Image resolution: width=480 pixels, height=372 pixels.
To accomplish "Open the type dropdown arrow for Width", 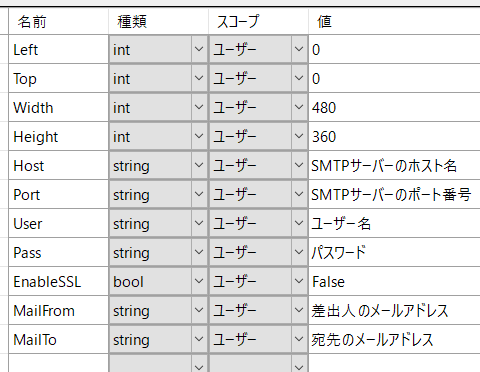I will (199, 107).
